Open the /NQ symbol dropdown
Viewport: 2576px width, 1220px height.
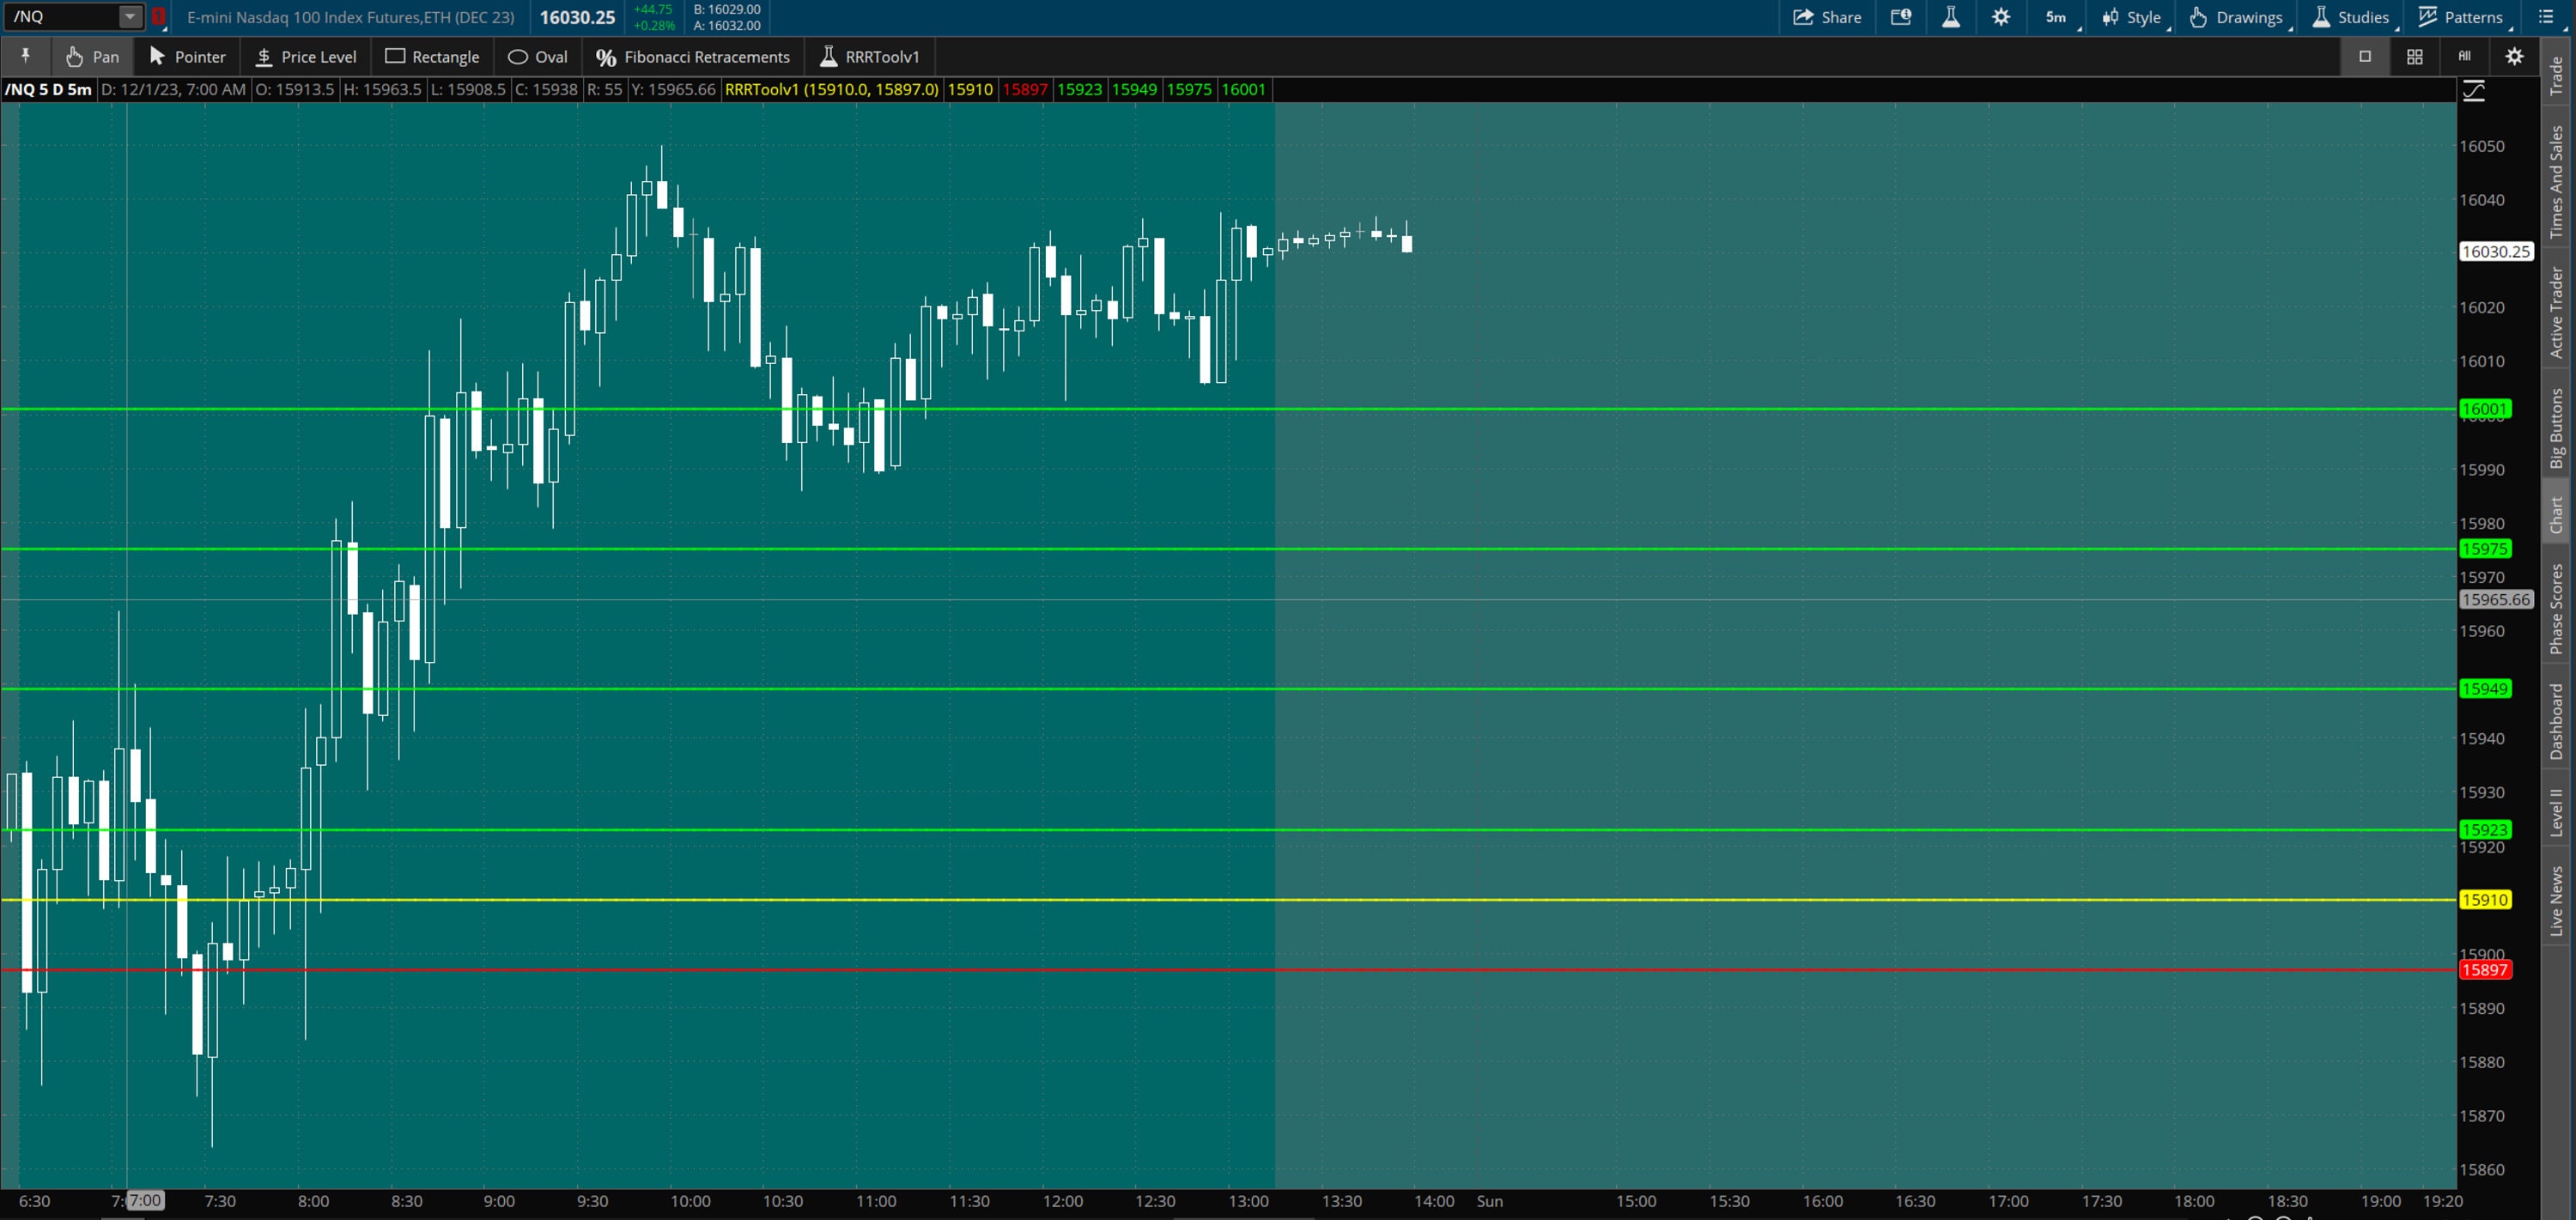pos(128,16)
